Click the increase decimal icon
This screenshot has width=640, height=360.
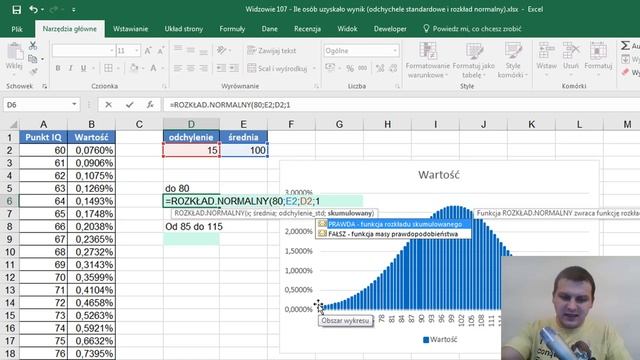tap(380, 68)
